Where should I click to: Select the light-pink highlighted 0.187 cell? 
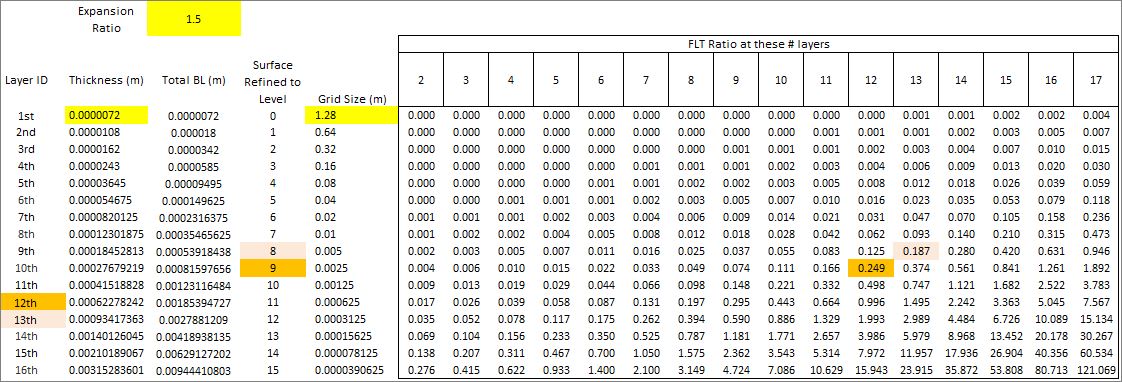coord(916,250)
